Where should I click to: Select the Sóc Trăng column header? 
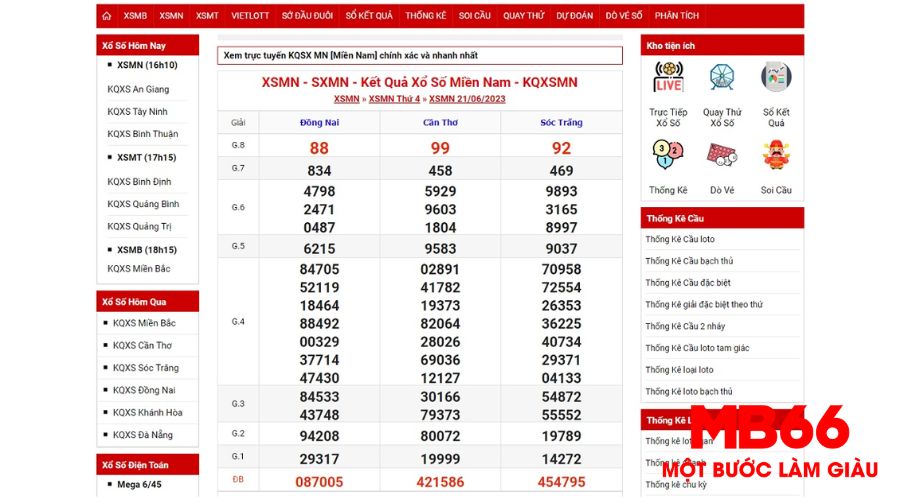[x=561, y=122]
